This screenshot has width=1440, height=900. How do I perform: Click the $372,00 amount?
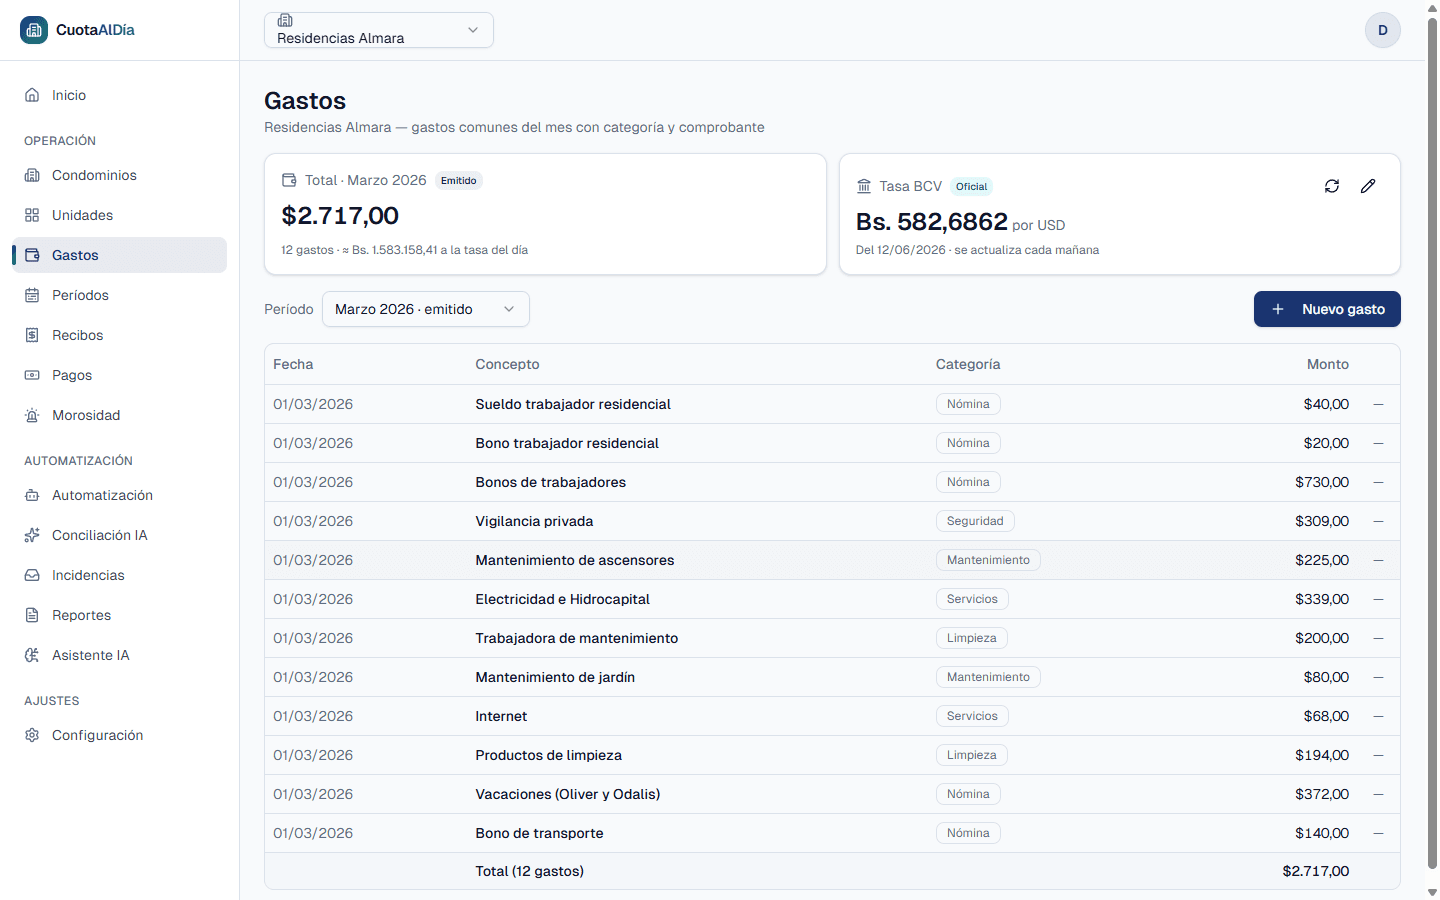point(1322,794)
